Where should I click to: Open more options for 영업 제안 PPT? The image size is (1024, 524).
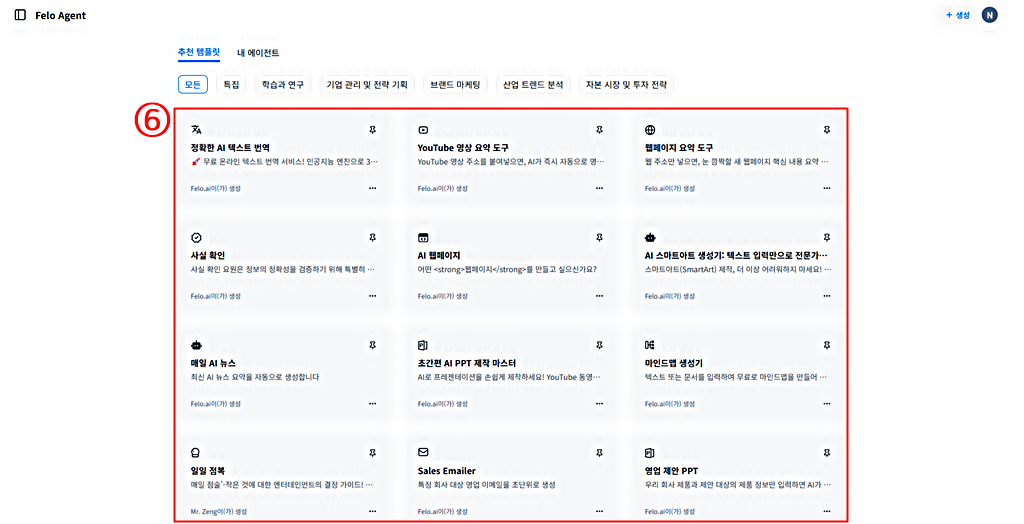[x=827, y=512]
